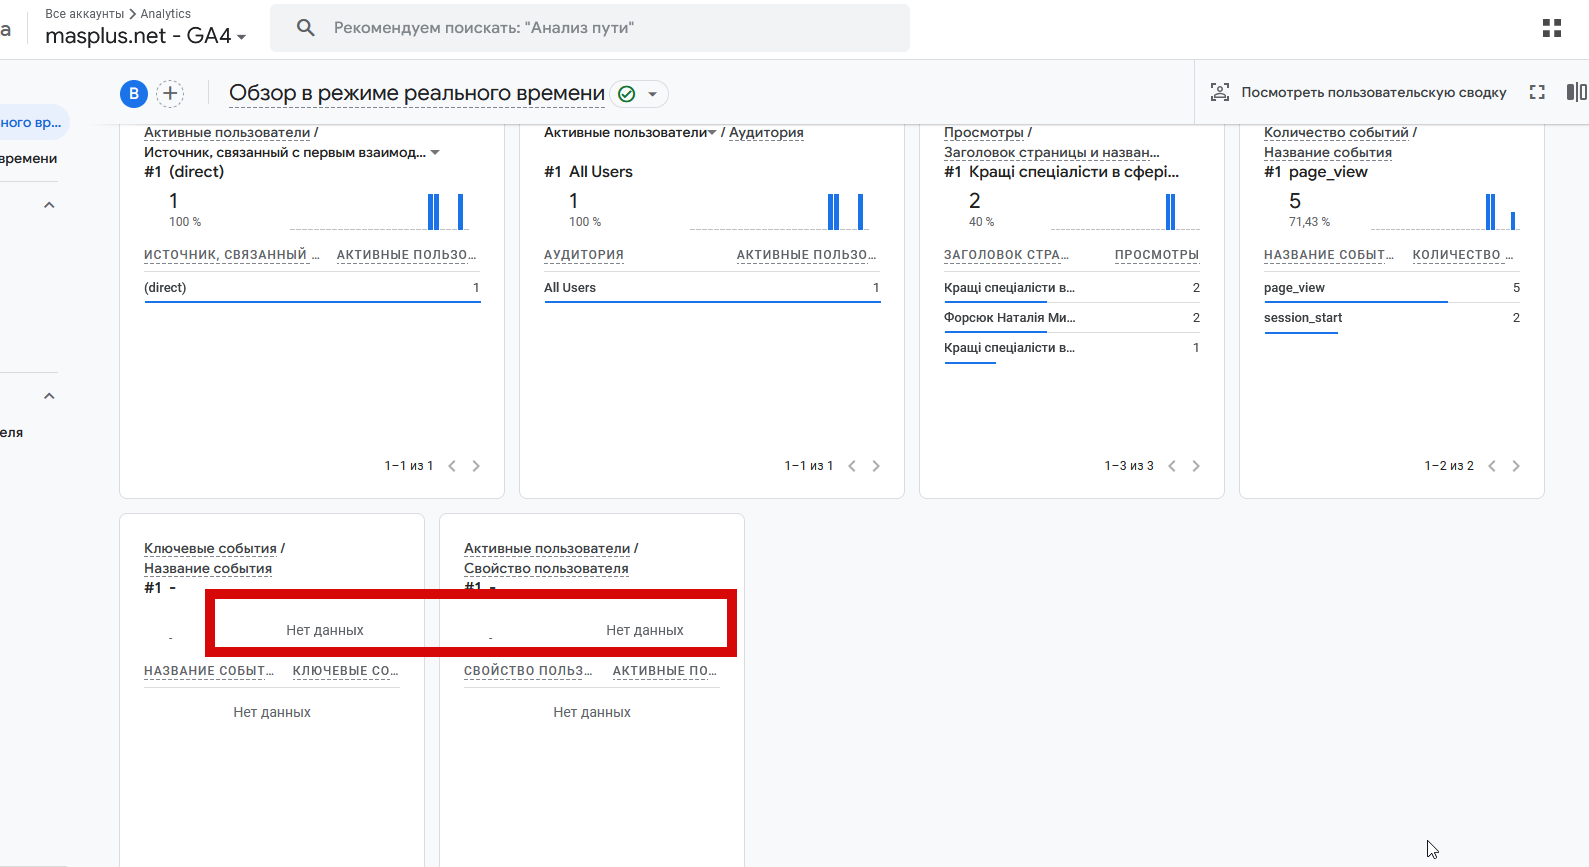
Task: Sort by 'КОЛИЧЕСТВО' column header
Action: click(x=1463, y=255)
